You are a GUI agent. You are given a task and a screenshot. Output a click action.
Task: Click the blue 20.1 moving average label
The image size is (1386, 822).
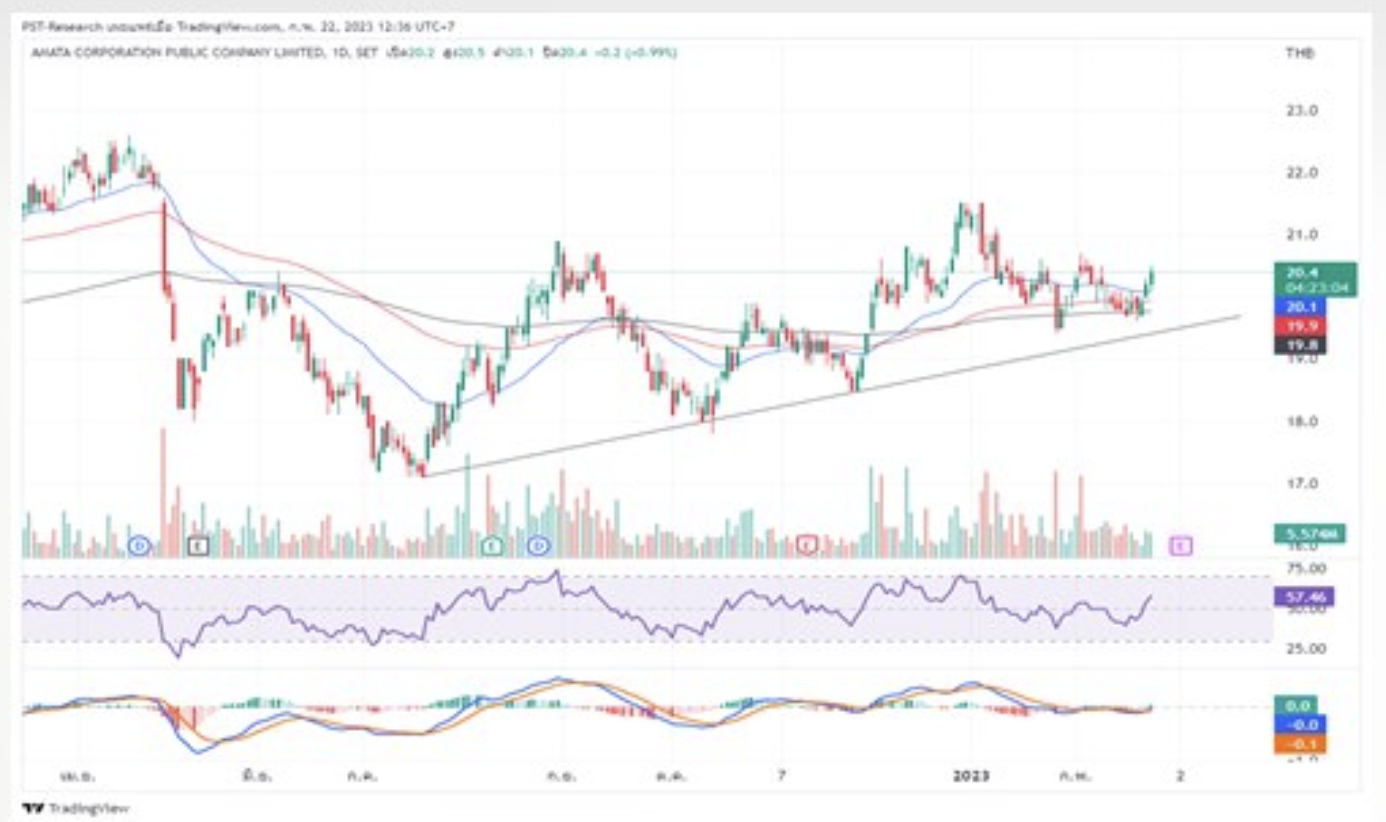1300,306
